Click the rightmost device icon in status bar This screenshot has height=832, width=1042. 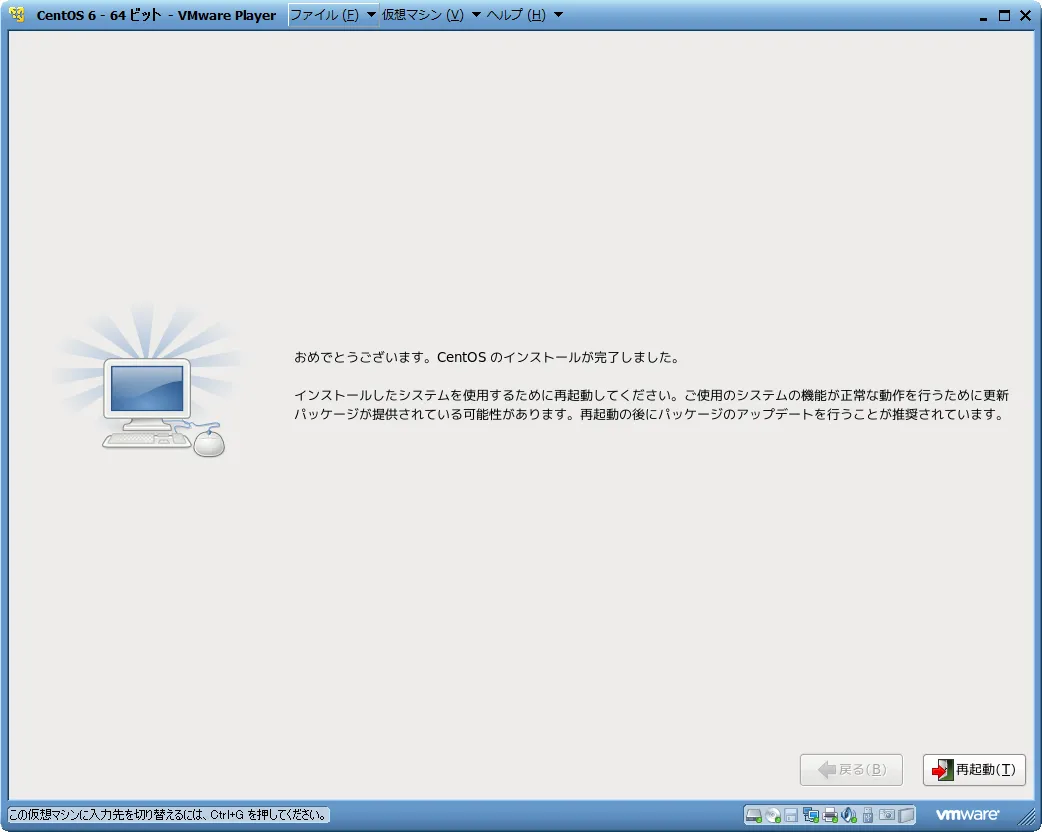pos(906,814)
